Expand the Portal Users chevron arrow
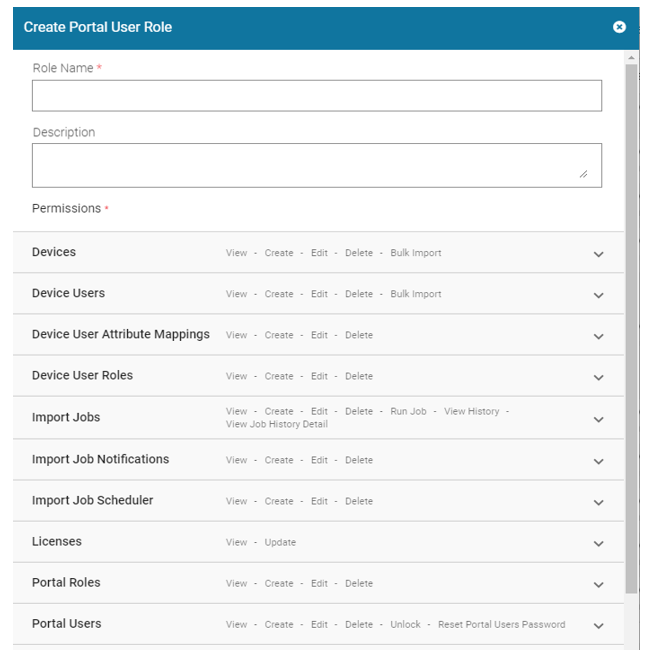The width and height of the screenshot is (649, 653). click(x=598, y=625)
